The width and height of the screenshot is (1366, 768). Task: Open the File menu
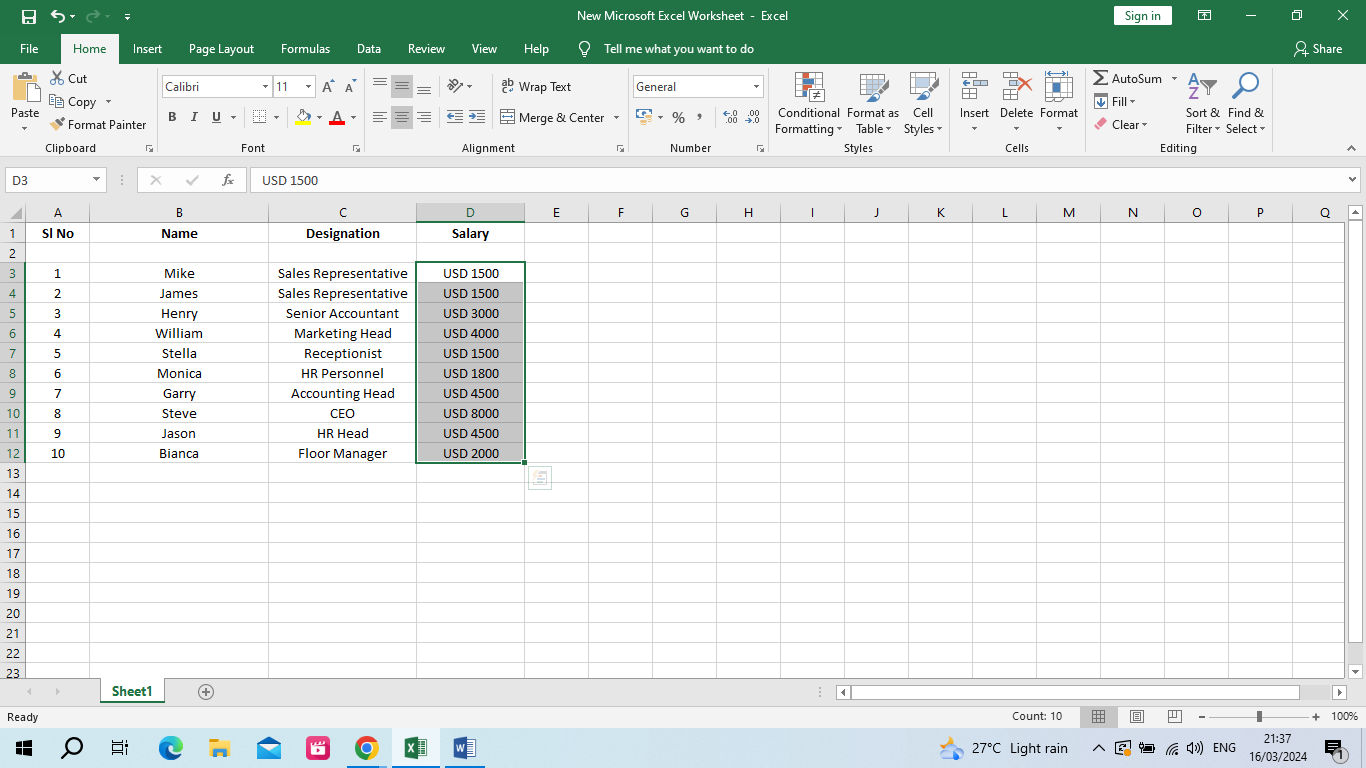29,48
